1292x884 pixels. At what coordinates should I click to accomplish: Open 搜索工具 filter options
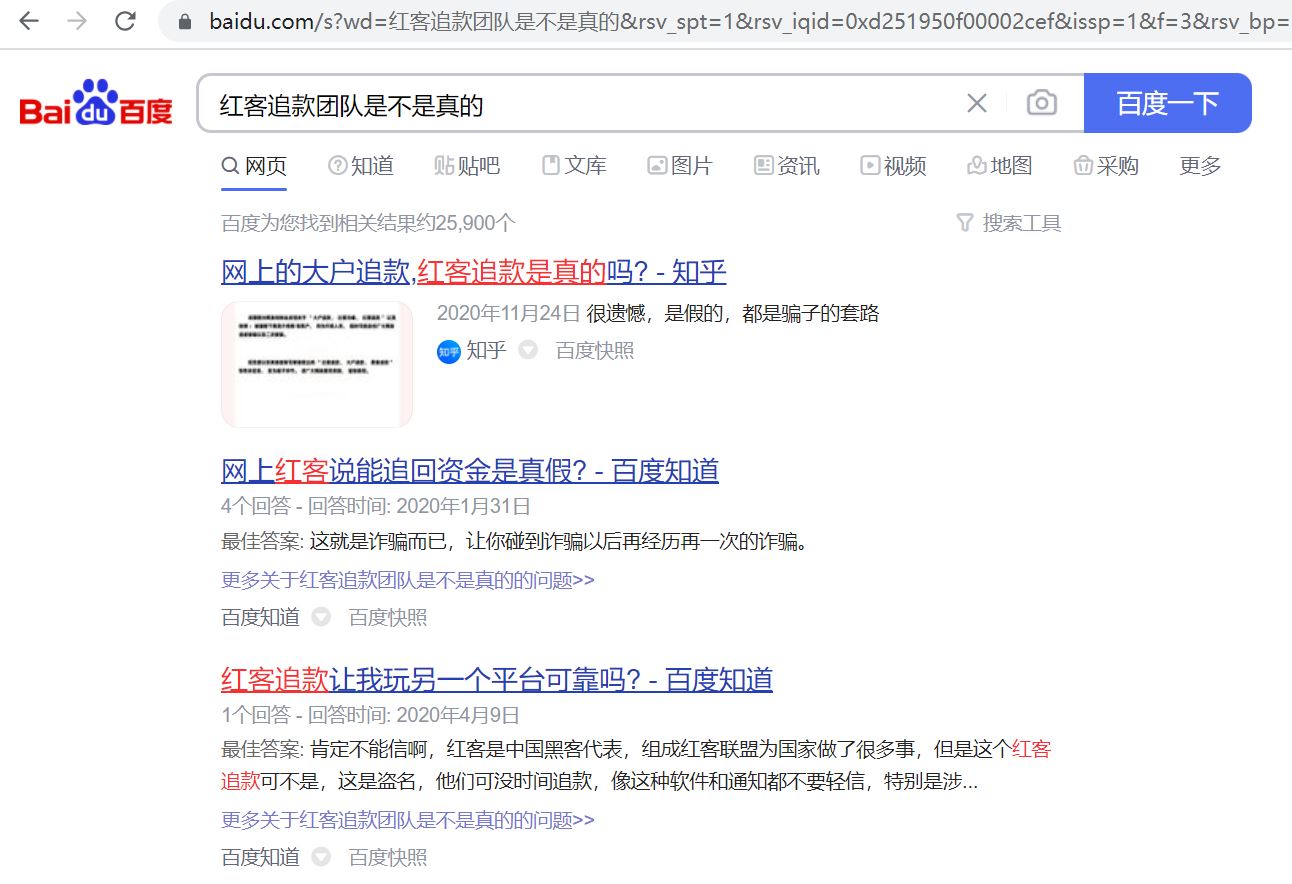1009,223
